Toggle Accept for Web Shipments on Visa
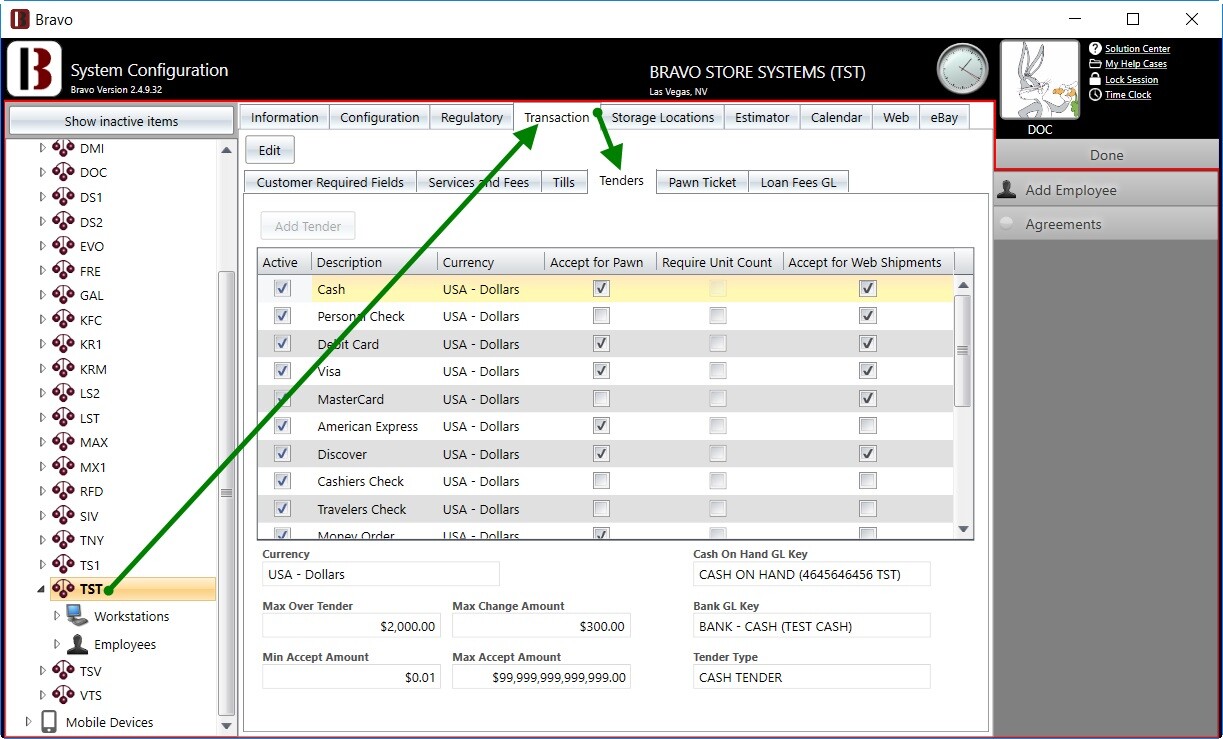The width and height of the screenshot is (1223, 739). click(868, 371)
